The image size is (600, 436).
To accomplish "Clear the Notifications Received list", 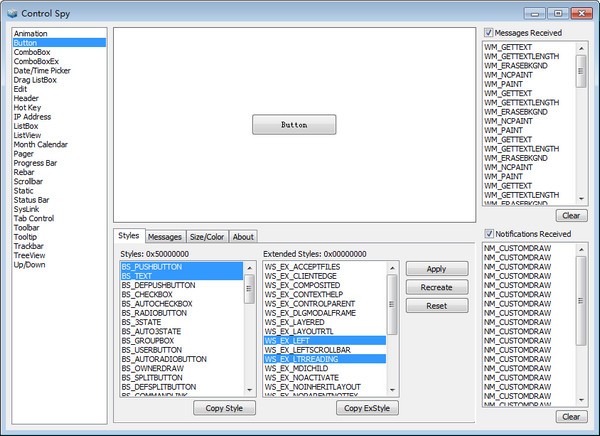I will (569, 416).
